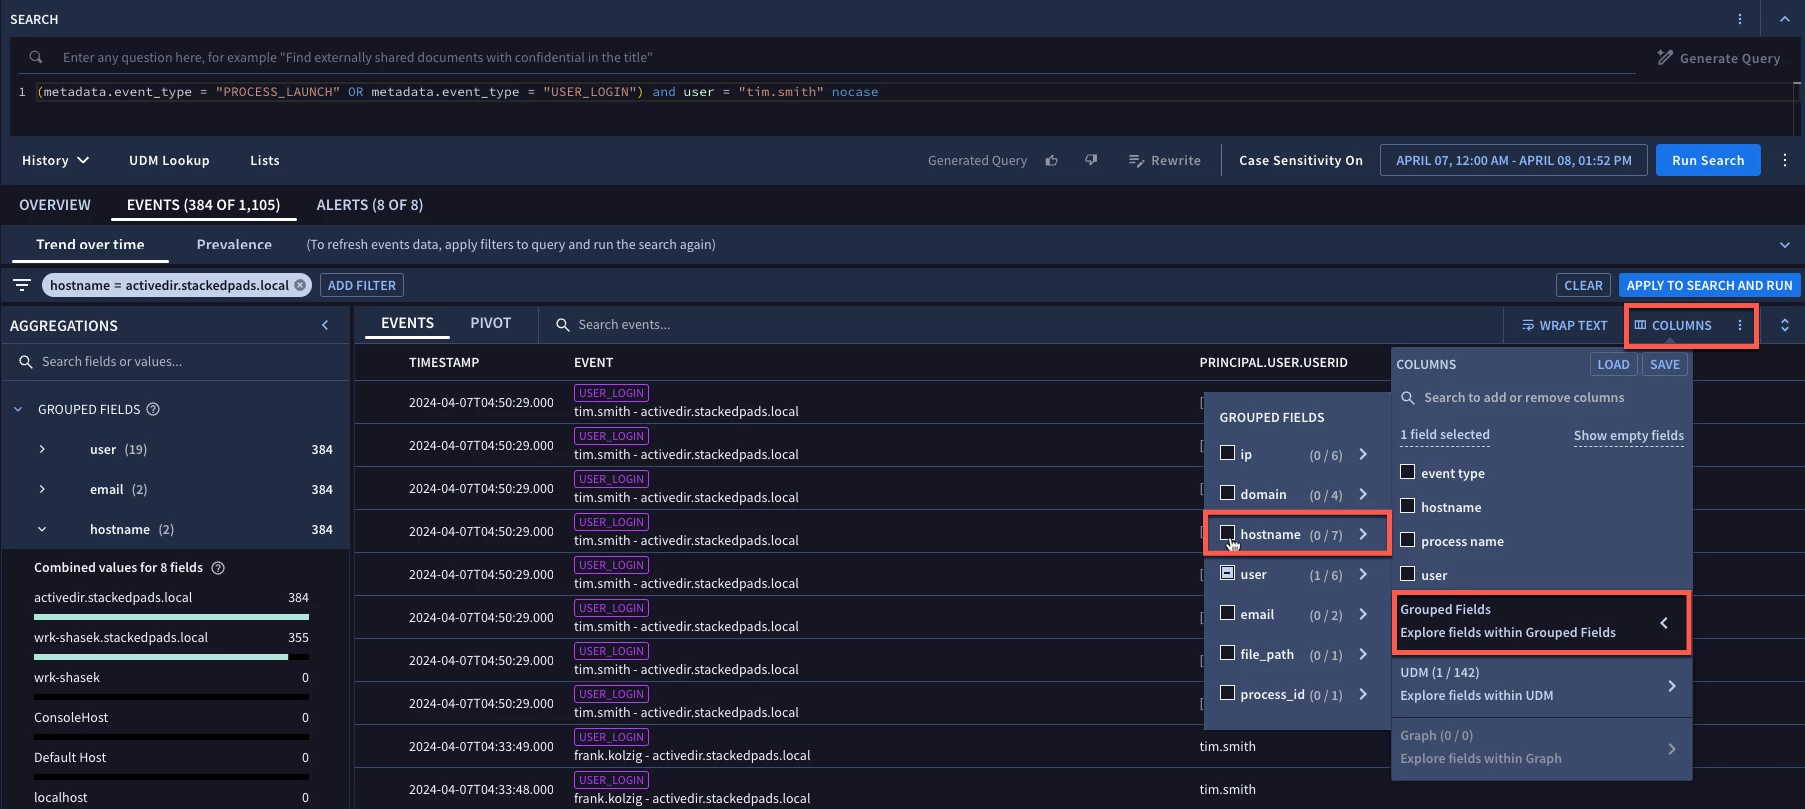Click the Grouped Fields help icon
Viewport: 1805px width, 809px height.
point(153,409)
